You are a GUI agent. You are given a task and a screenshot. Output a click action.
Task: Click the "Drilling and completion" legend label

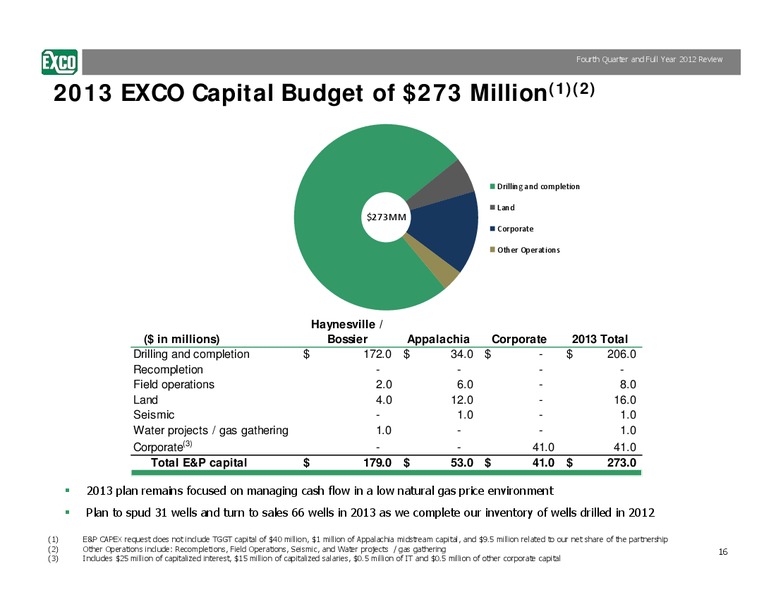[538, 187]
